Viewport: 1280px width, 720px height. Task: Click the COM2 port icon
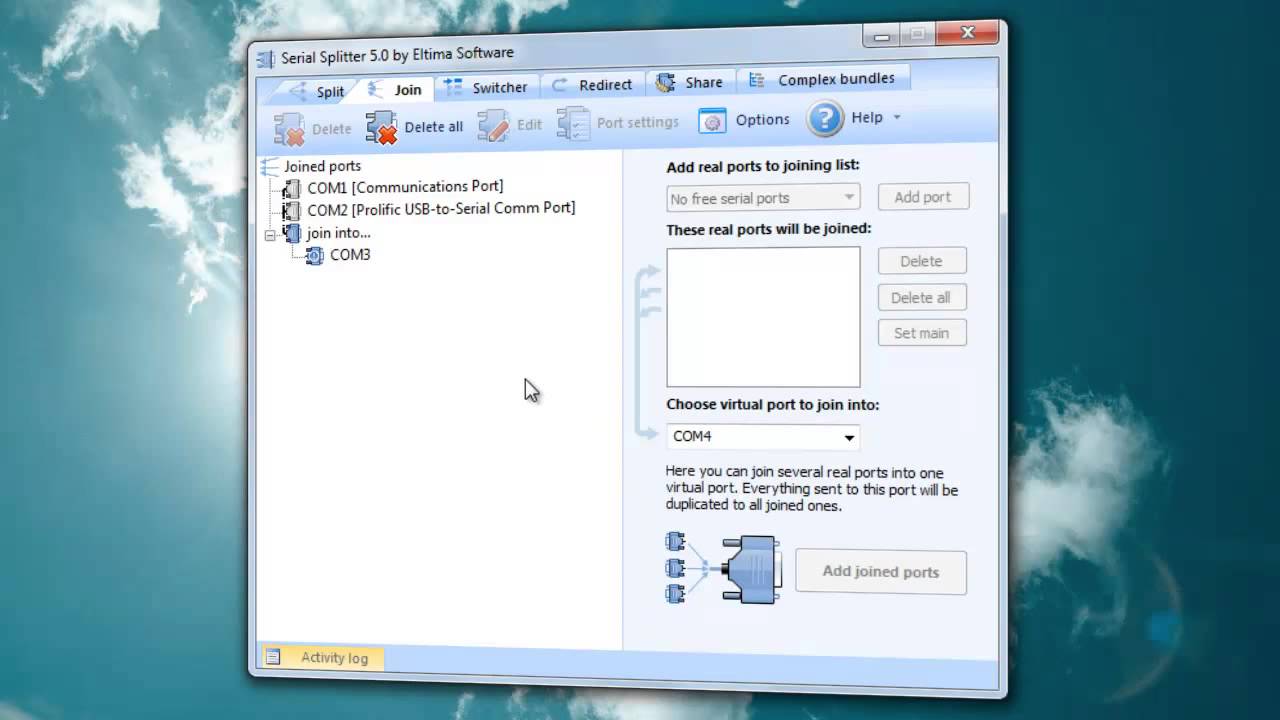(x=291, y=210)
